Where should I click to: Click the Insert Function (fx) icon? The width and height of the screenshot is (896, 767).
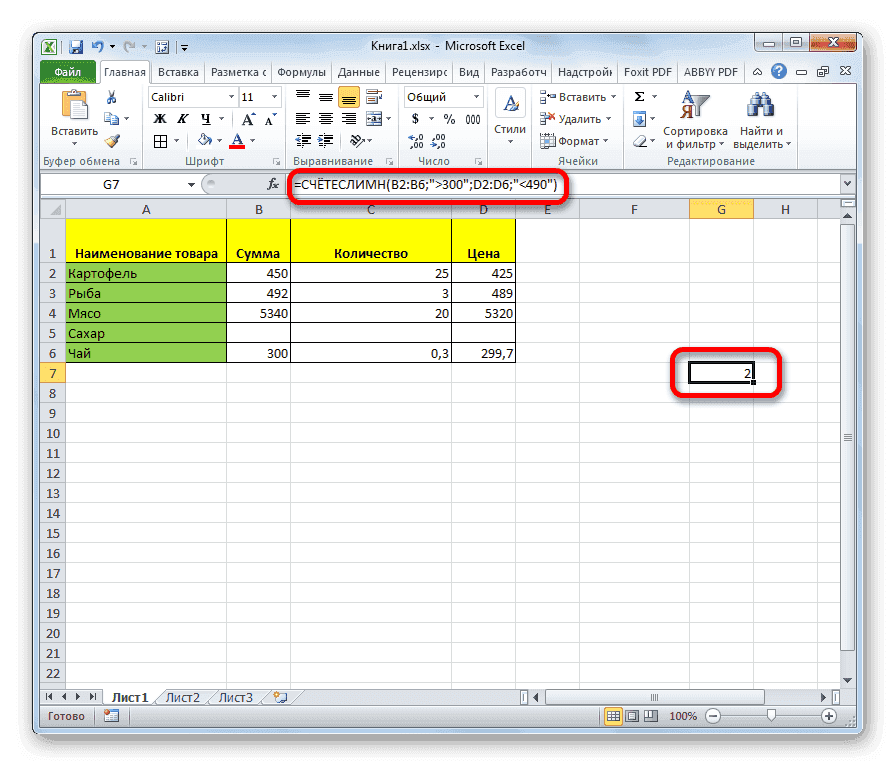(x=272, y=184)
